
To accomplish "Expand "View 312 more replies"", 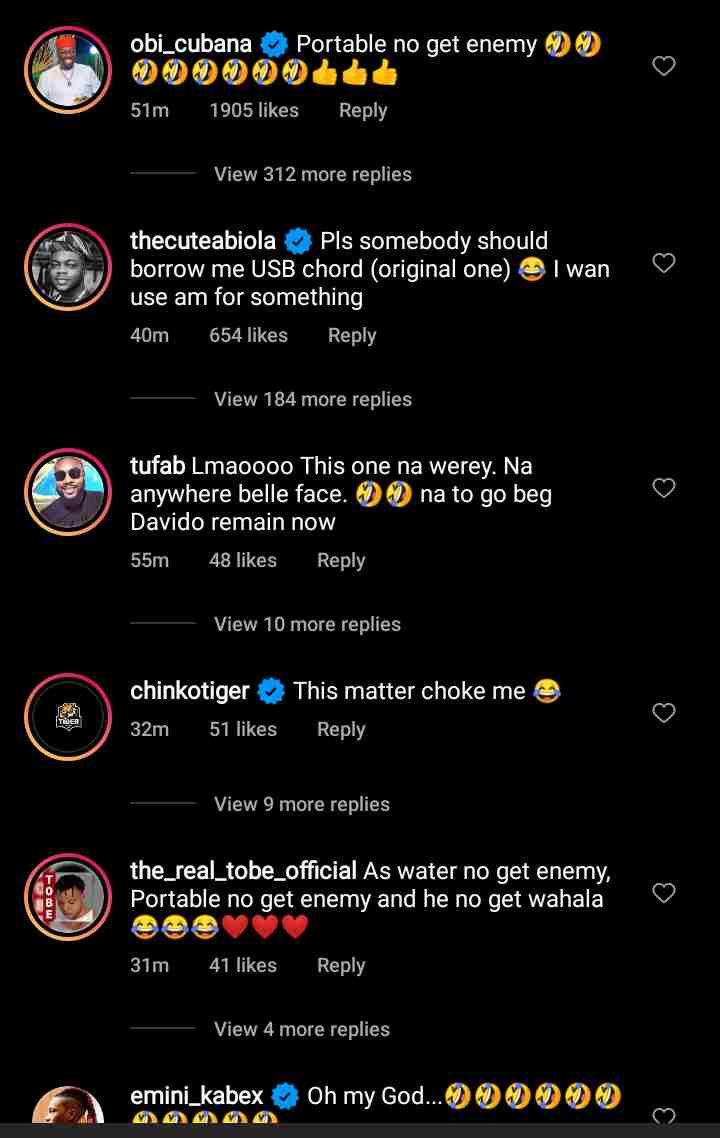I will pos(312,174).
